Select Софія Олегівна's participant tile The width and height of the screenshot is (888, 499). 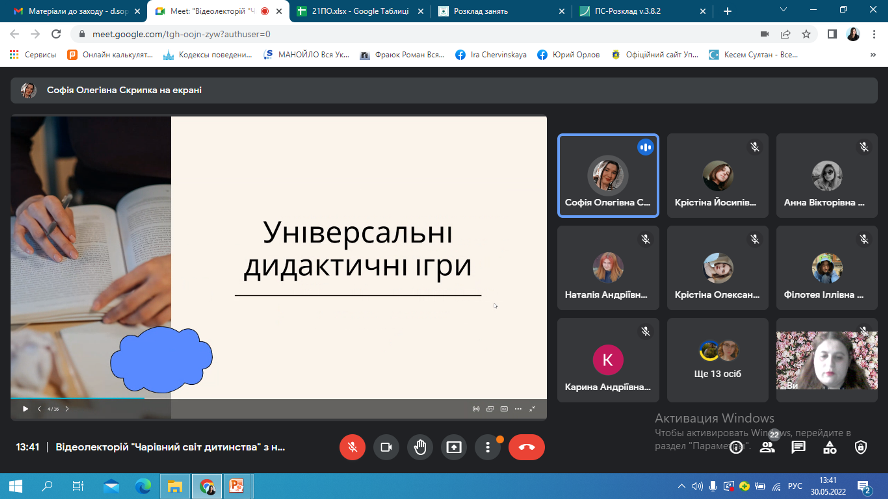pyautogui.click(x=608, y=175)
